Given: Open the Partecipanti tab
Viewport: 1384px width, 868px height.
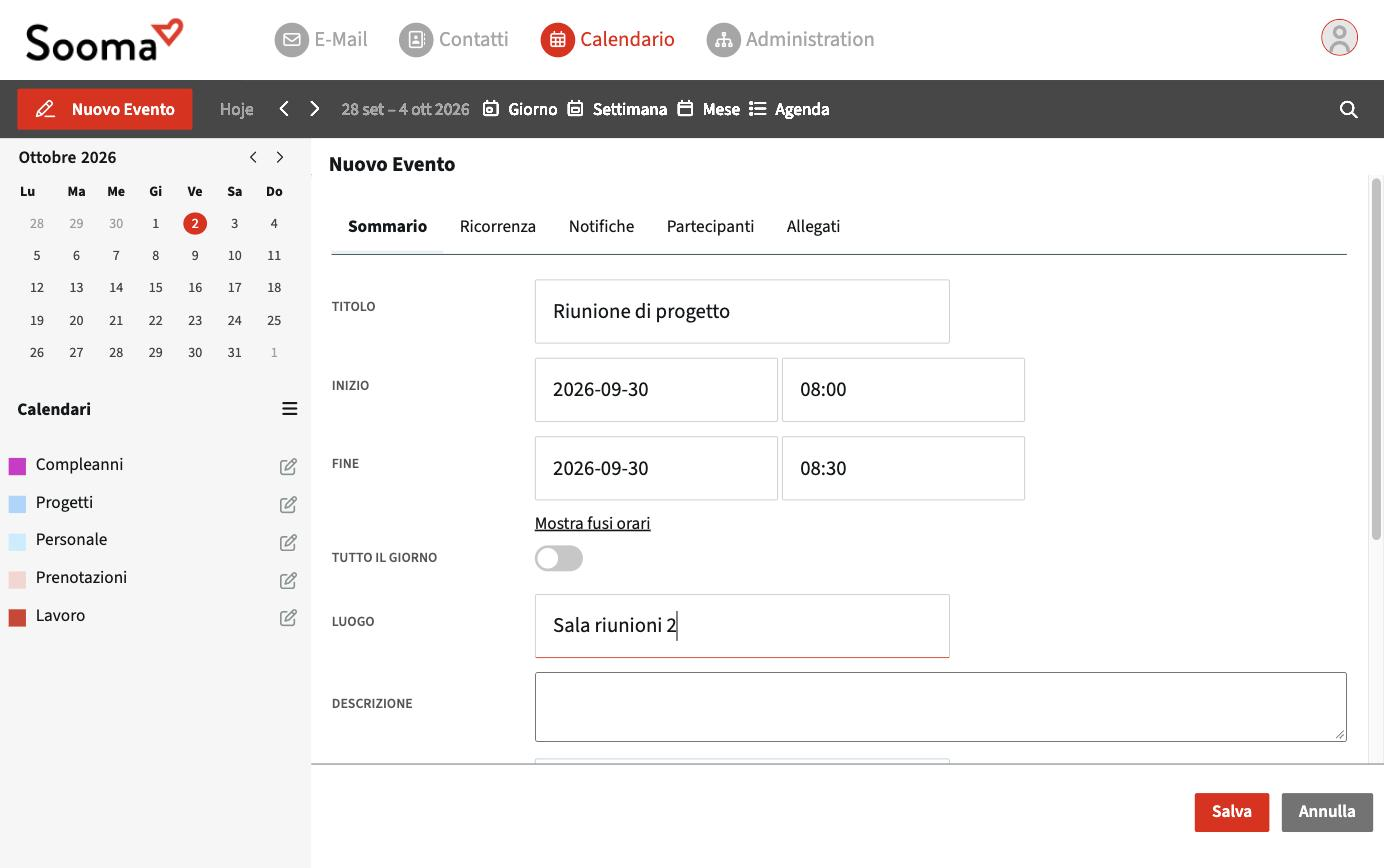Looking at the screenshot, I should (710, 226).
